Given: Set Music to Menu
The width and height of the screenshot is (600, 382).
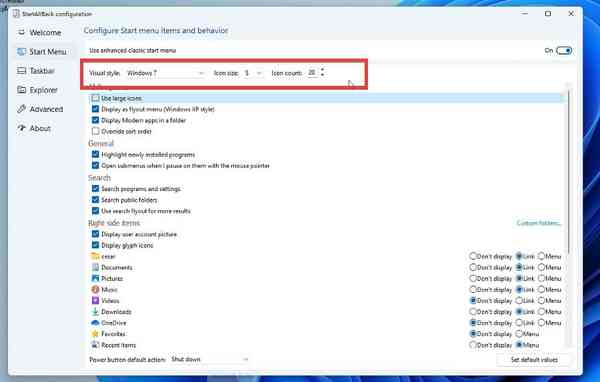Looking at the screenshot, I should [541, 289].
